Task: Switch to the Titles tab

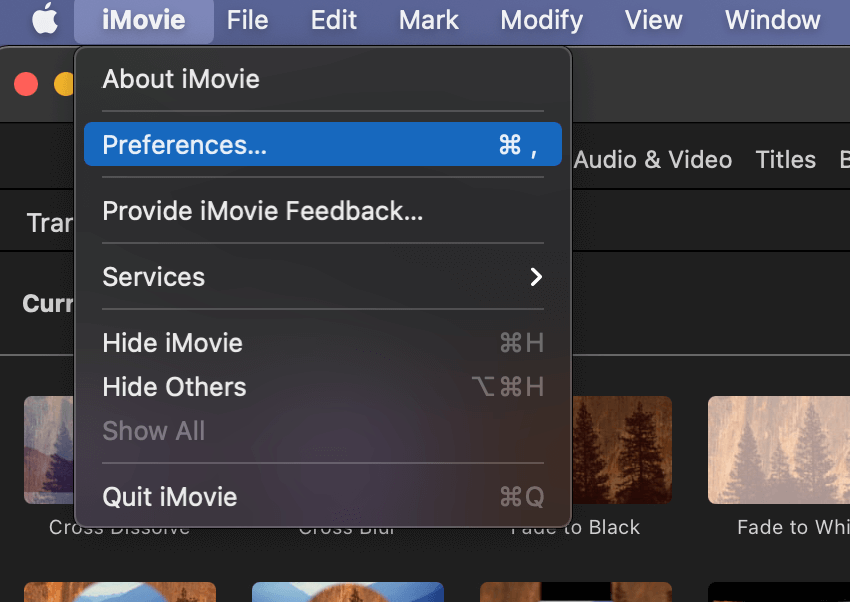Action: pos(785,160)
